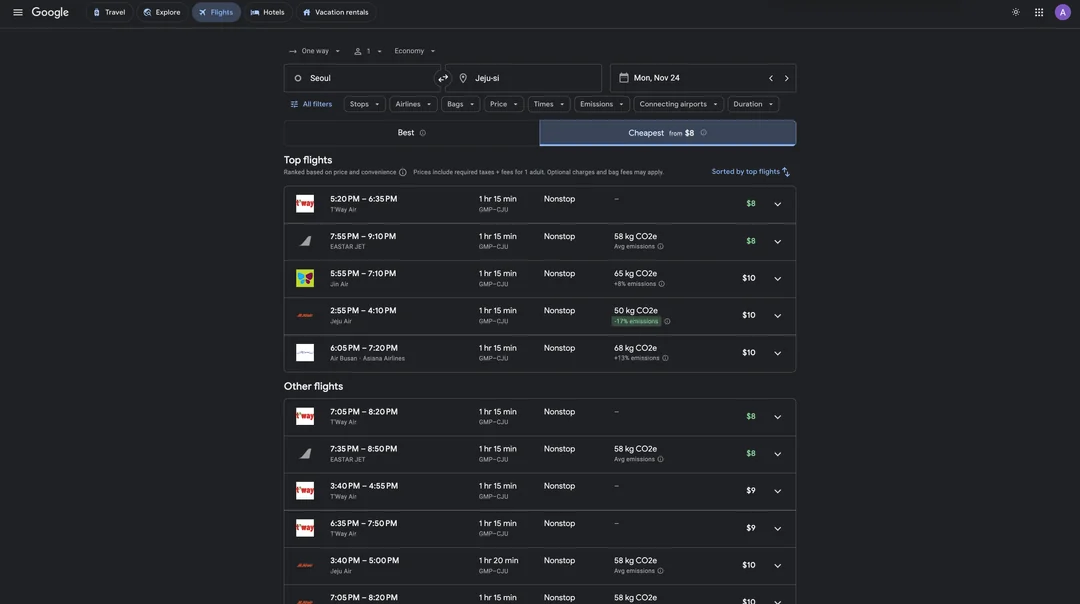Viewport: 1080px width, 604px height.
Task: Open the Hotels navigation tab
Action: (x=268, y=13)
